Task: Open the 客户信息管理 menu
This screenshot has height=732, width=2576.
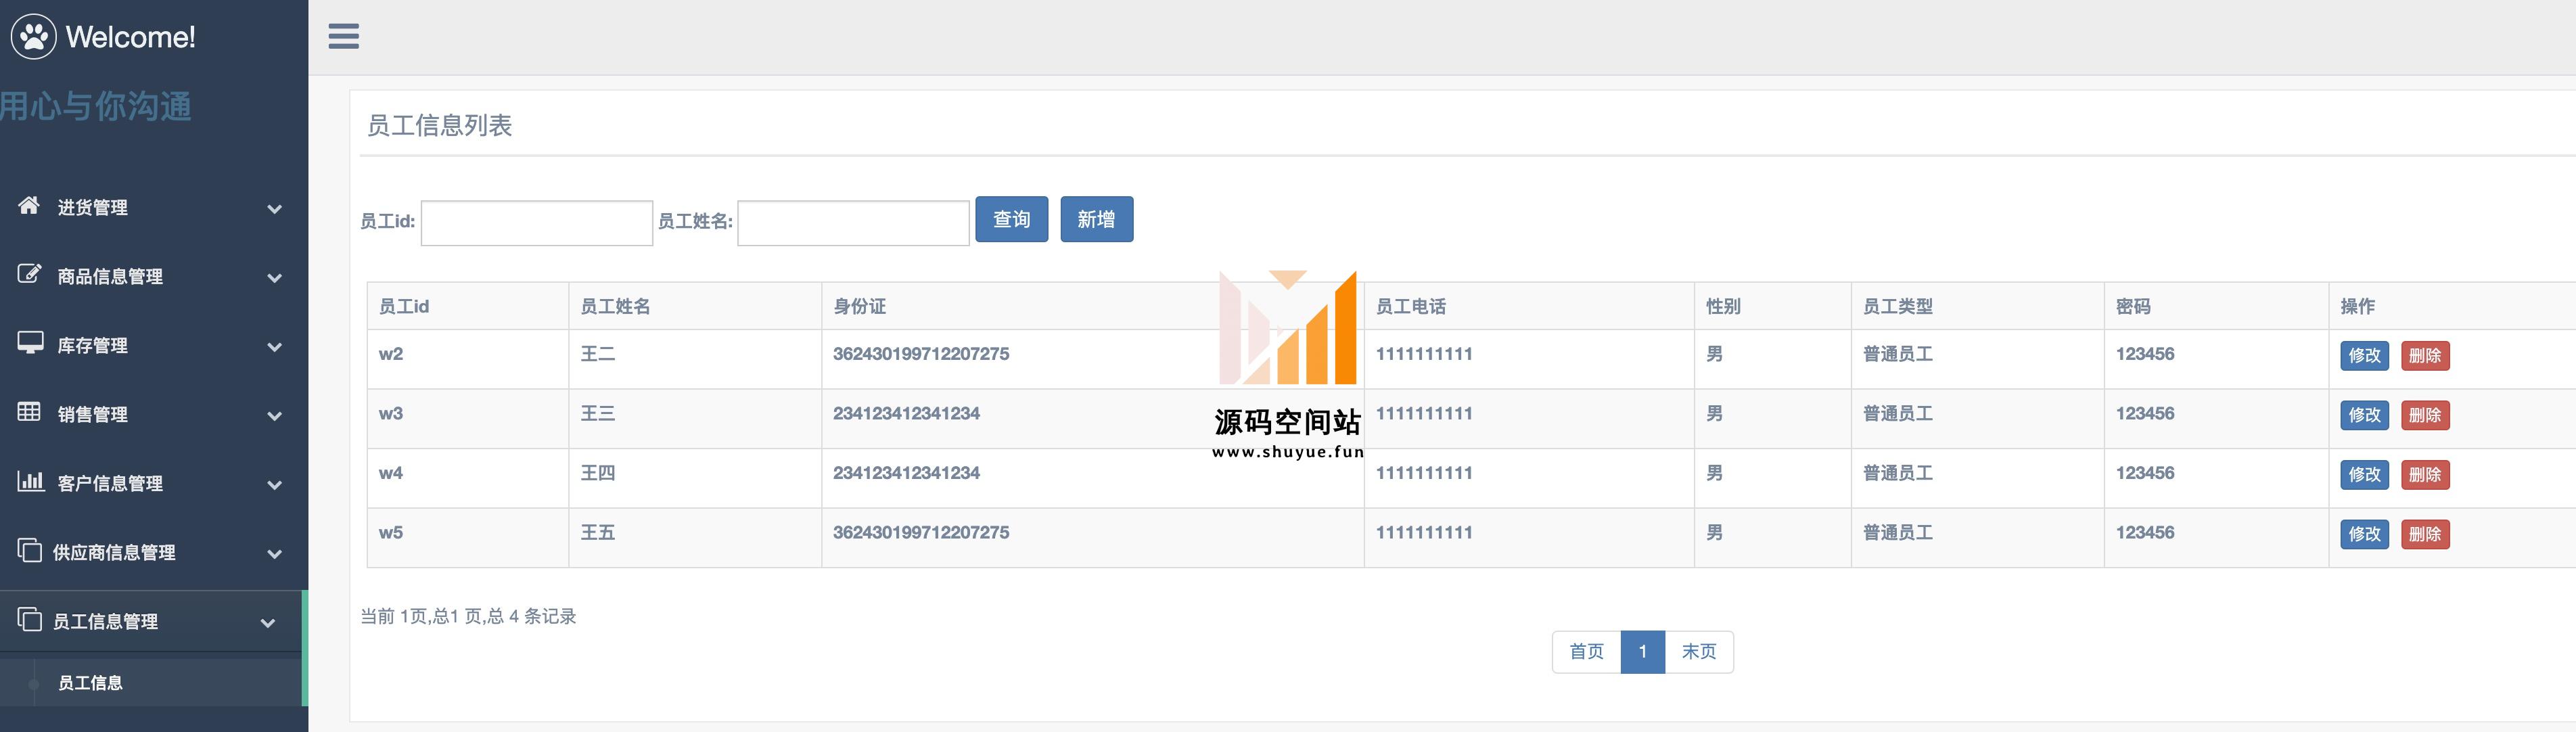Action: pyautogui.click(x=154, y=484)
